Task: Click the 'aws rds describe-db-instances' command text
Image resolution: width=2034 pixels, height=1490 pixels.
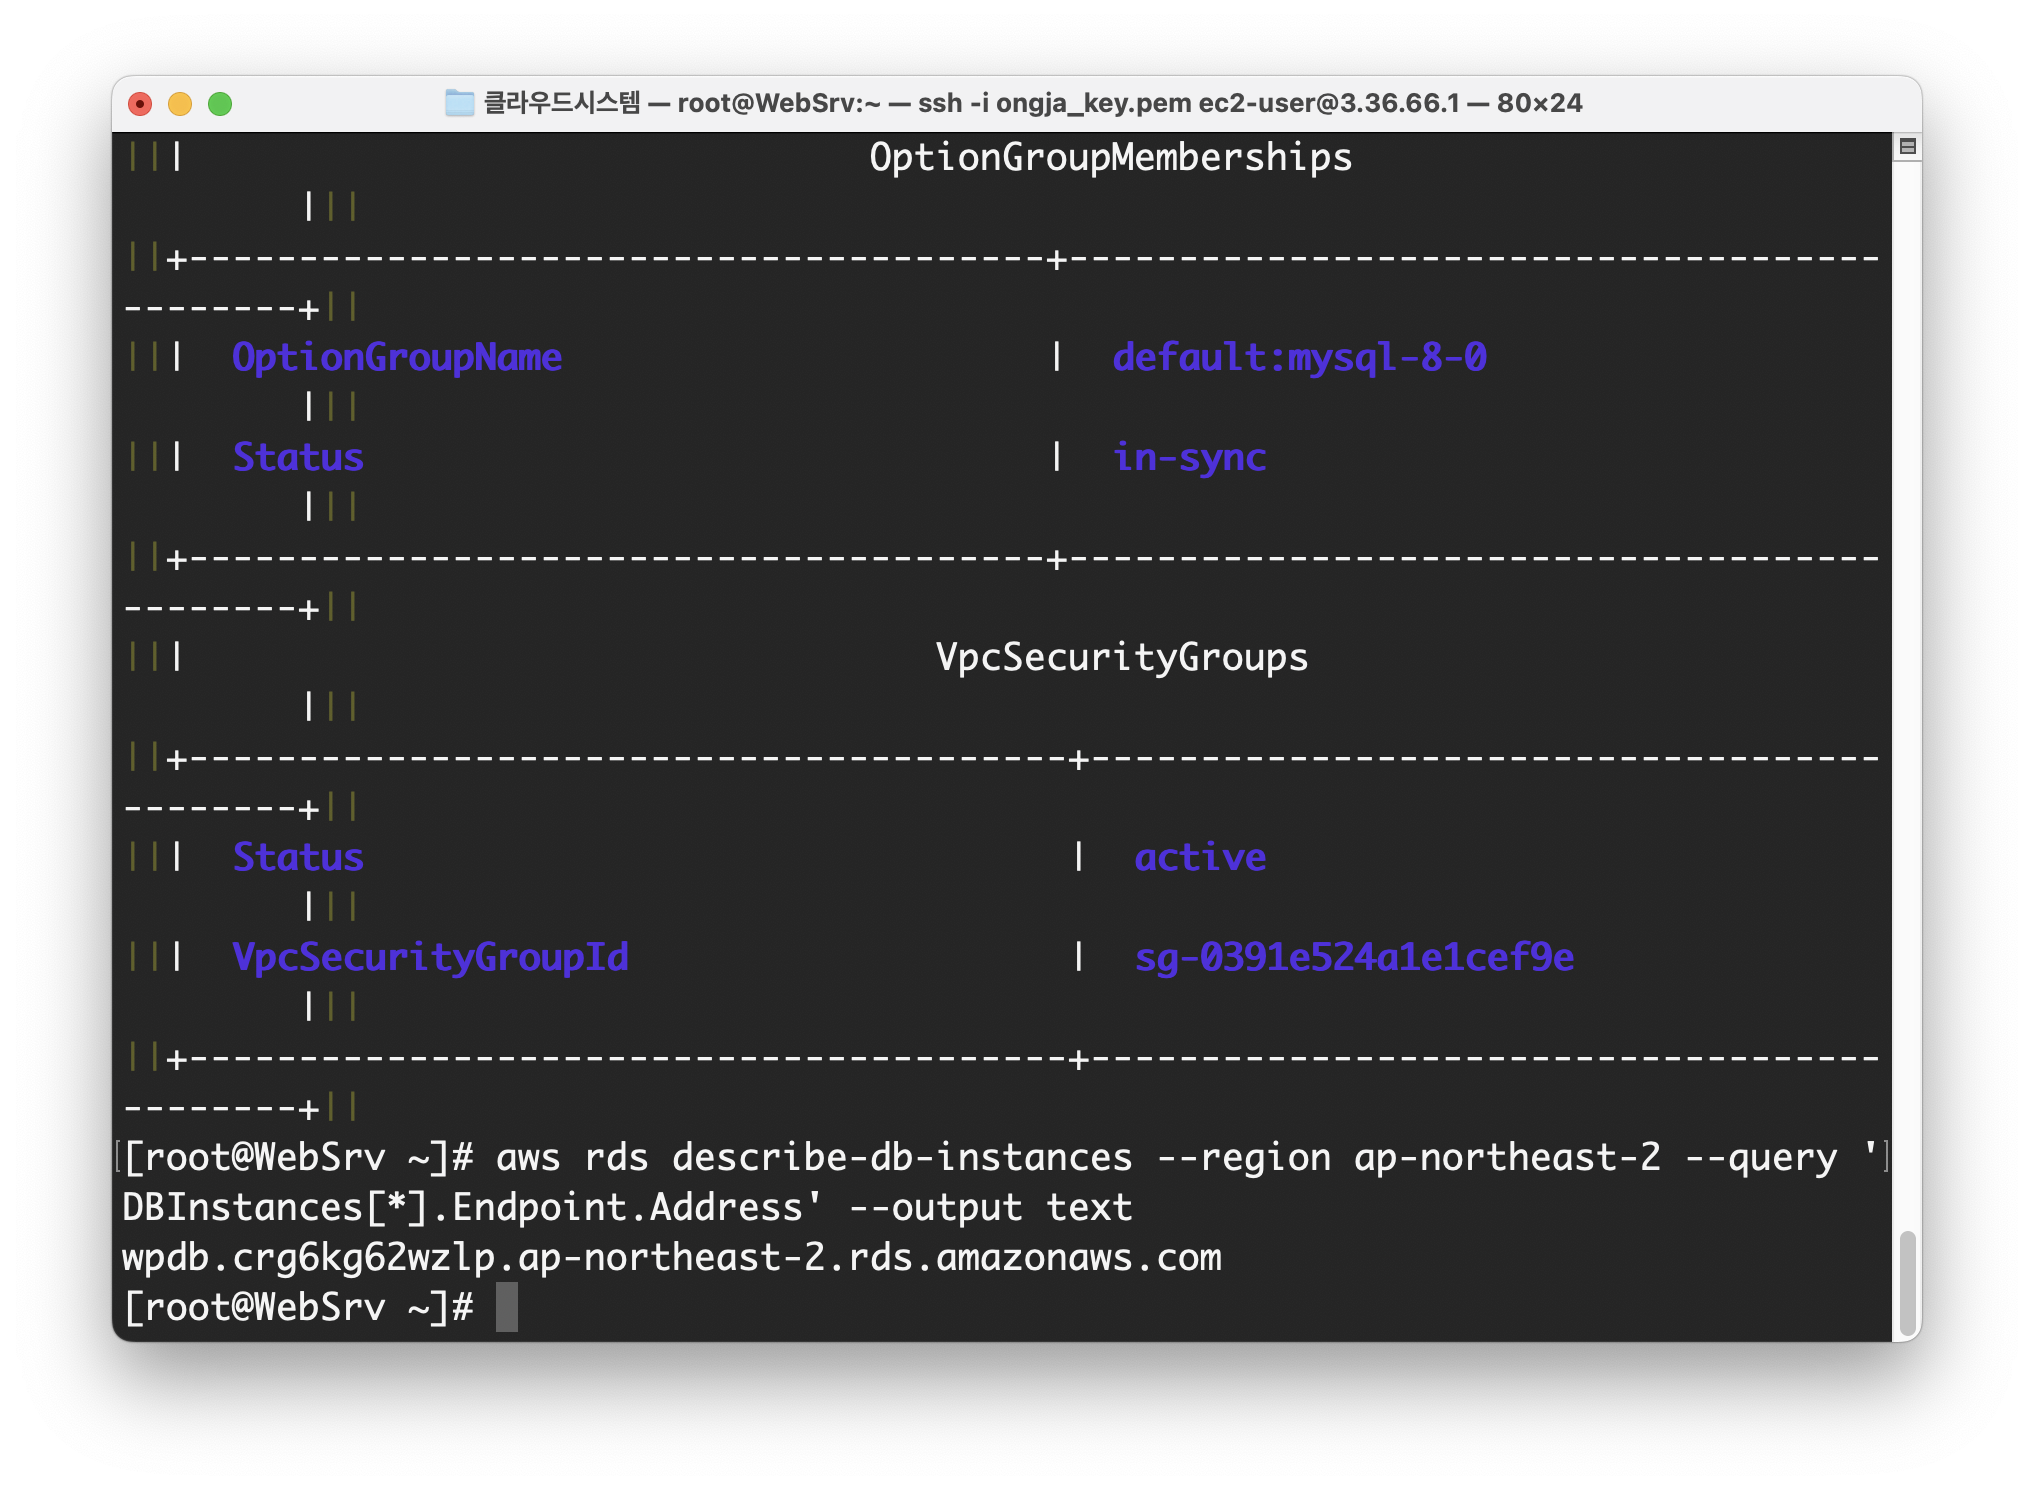Action: (814, 1158)
